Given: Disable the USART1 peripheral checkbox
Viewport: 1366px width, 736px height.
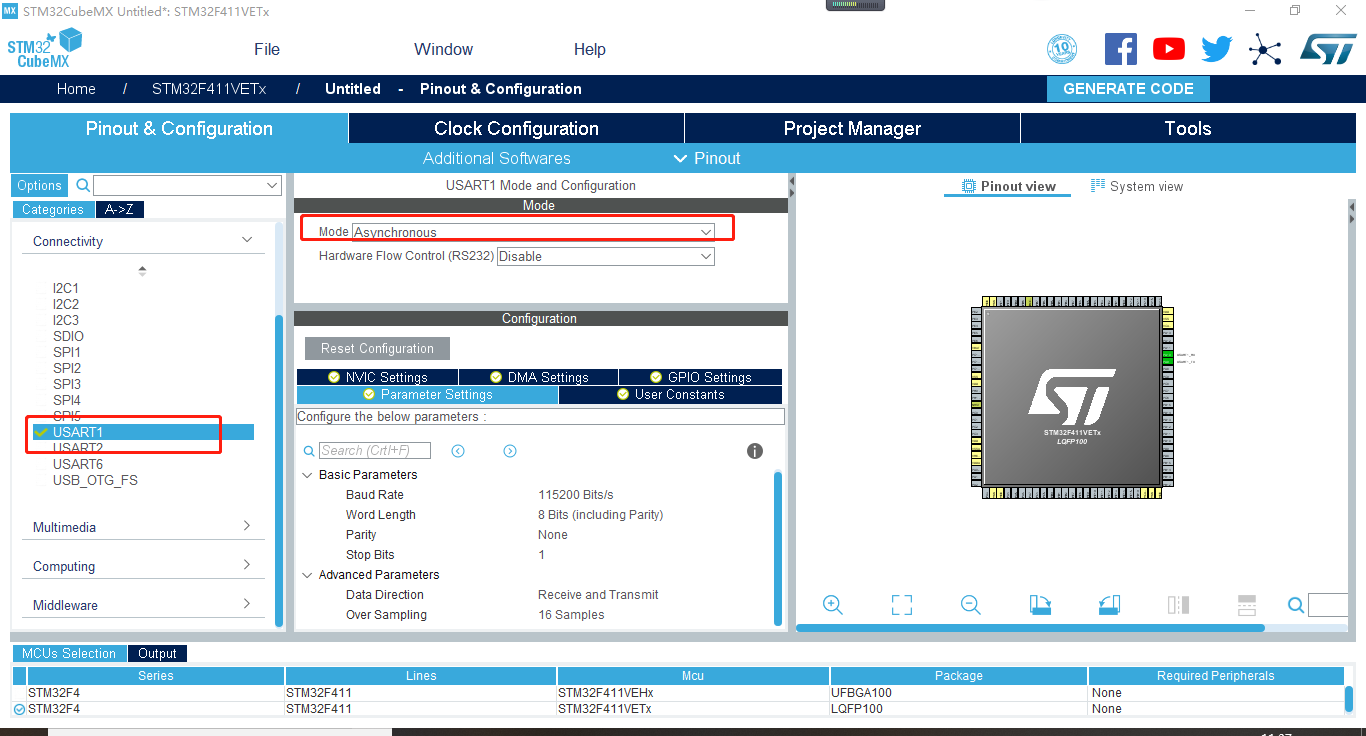Looking at the screenshot, I should tap(41, 432).
